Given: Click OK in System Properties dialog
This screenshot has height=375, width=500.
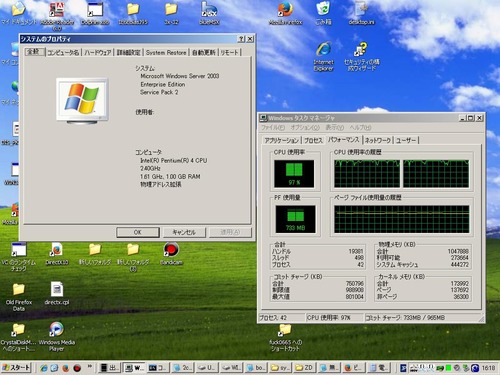Looking at the screenshot, I should click(x=138, y=232).
